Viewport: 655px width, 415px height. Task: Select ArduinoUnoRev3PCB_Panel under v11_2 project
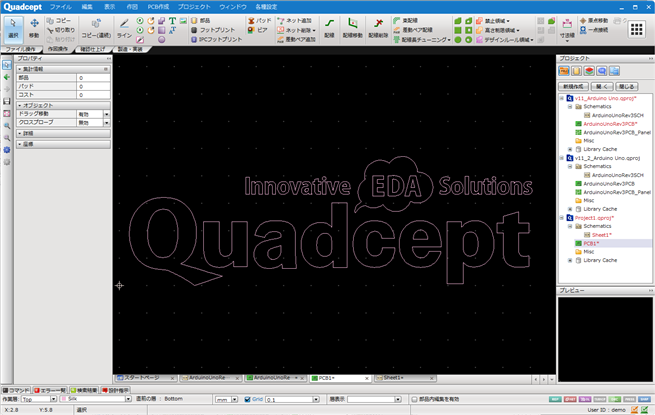pyautogui.click(x=617, y=192)
